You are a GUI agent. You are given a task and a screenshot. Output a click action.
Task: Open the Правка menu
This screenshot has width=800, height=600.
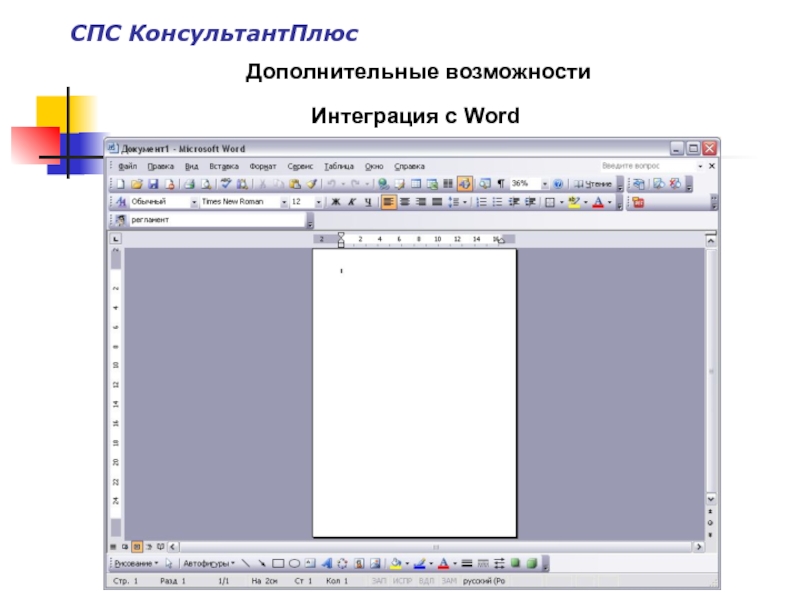[161, 166]
